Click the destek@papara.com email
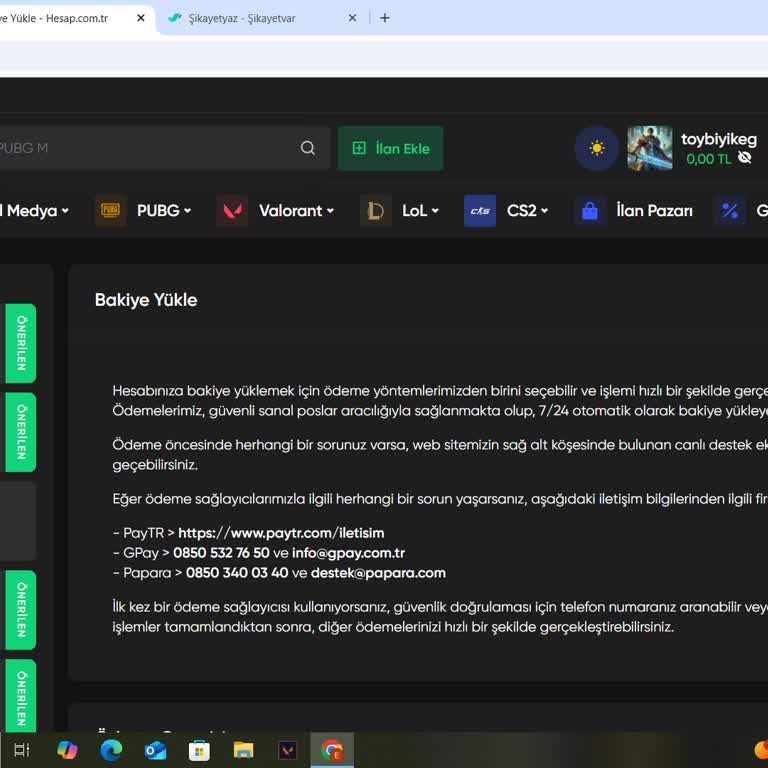This screenshot has height=768, width=768. [378, 573]
